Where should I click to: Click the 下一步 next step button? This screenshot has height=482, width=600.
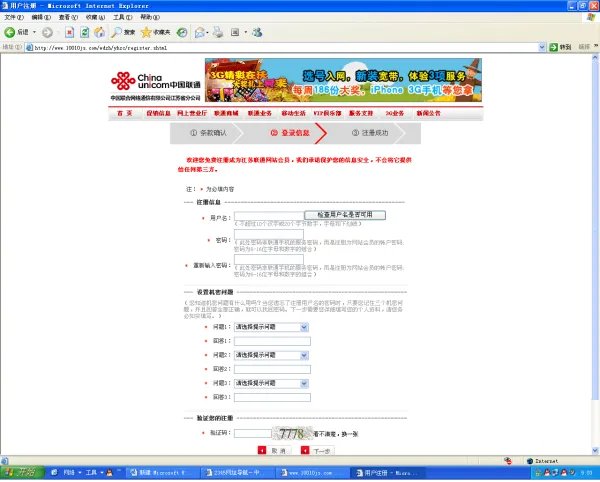click(318, 451)
